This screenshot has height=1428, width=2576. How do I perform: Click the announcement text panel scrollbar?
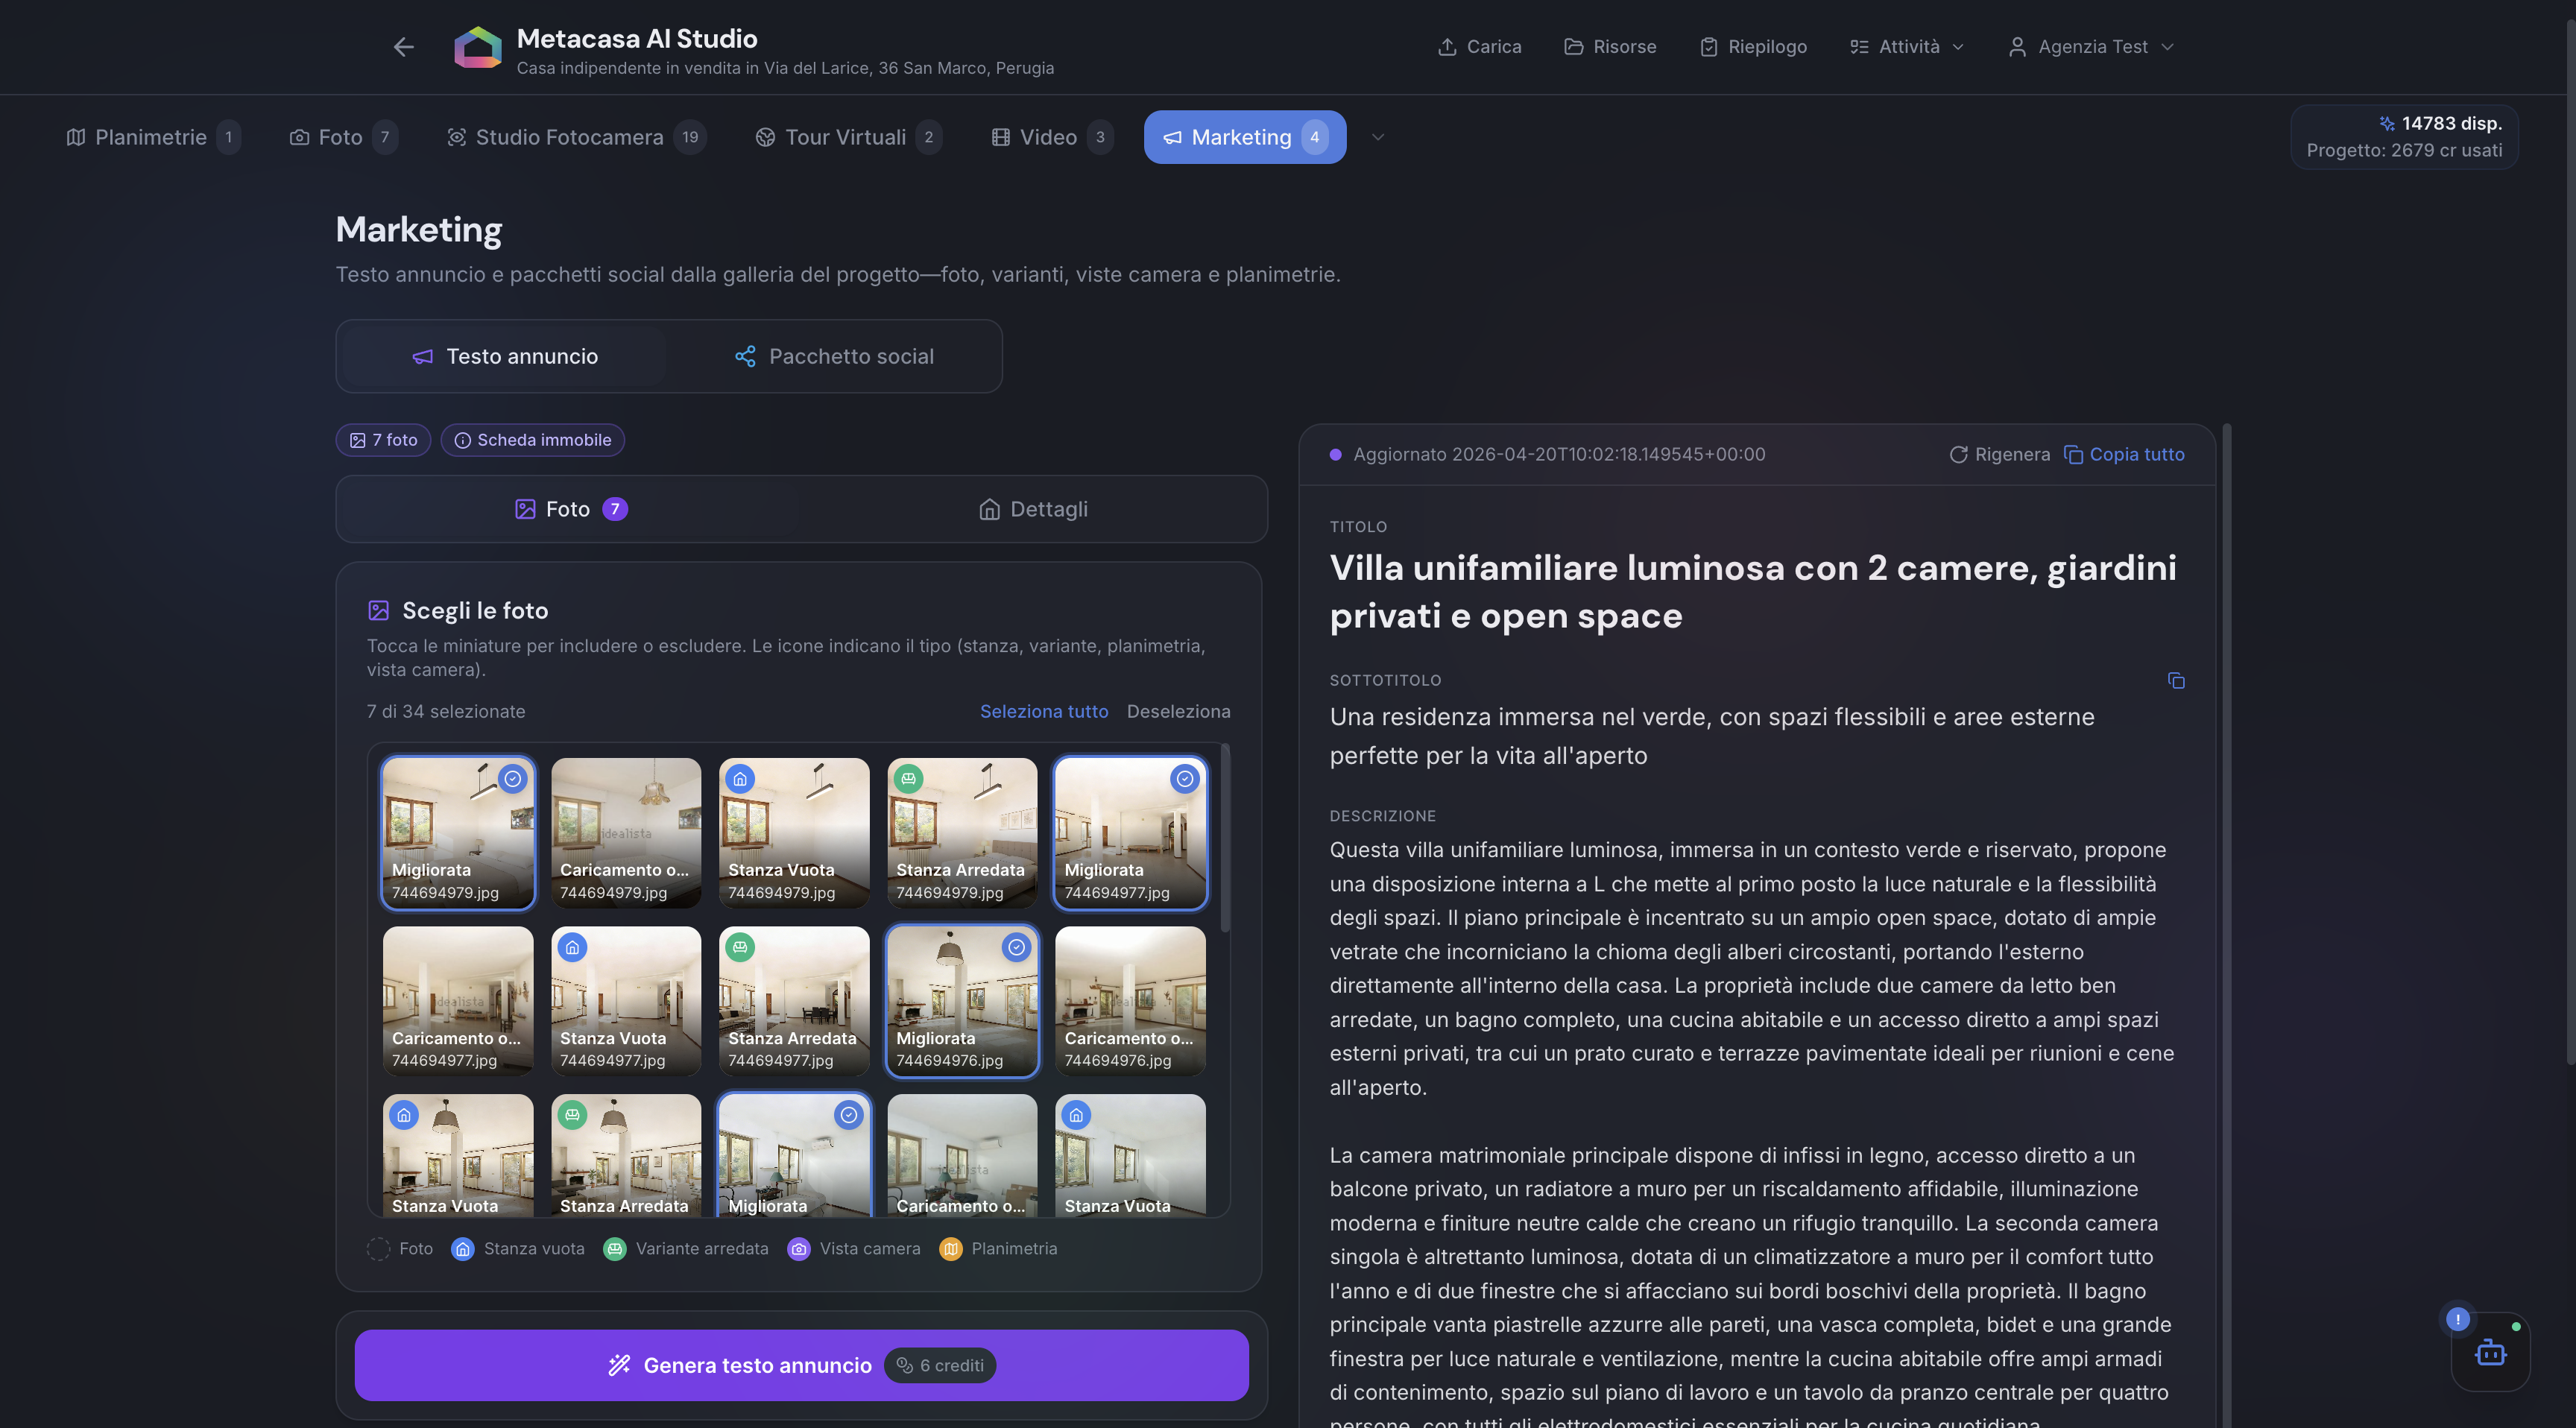[x=2226, y=925]
